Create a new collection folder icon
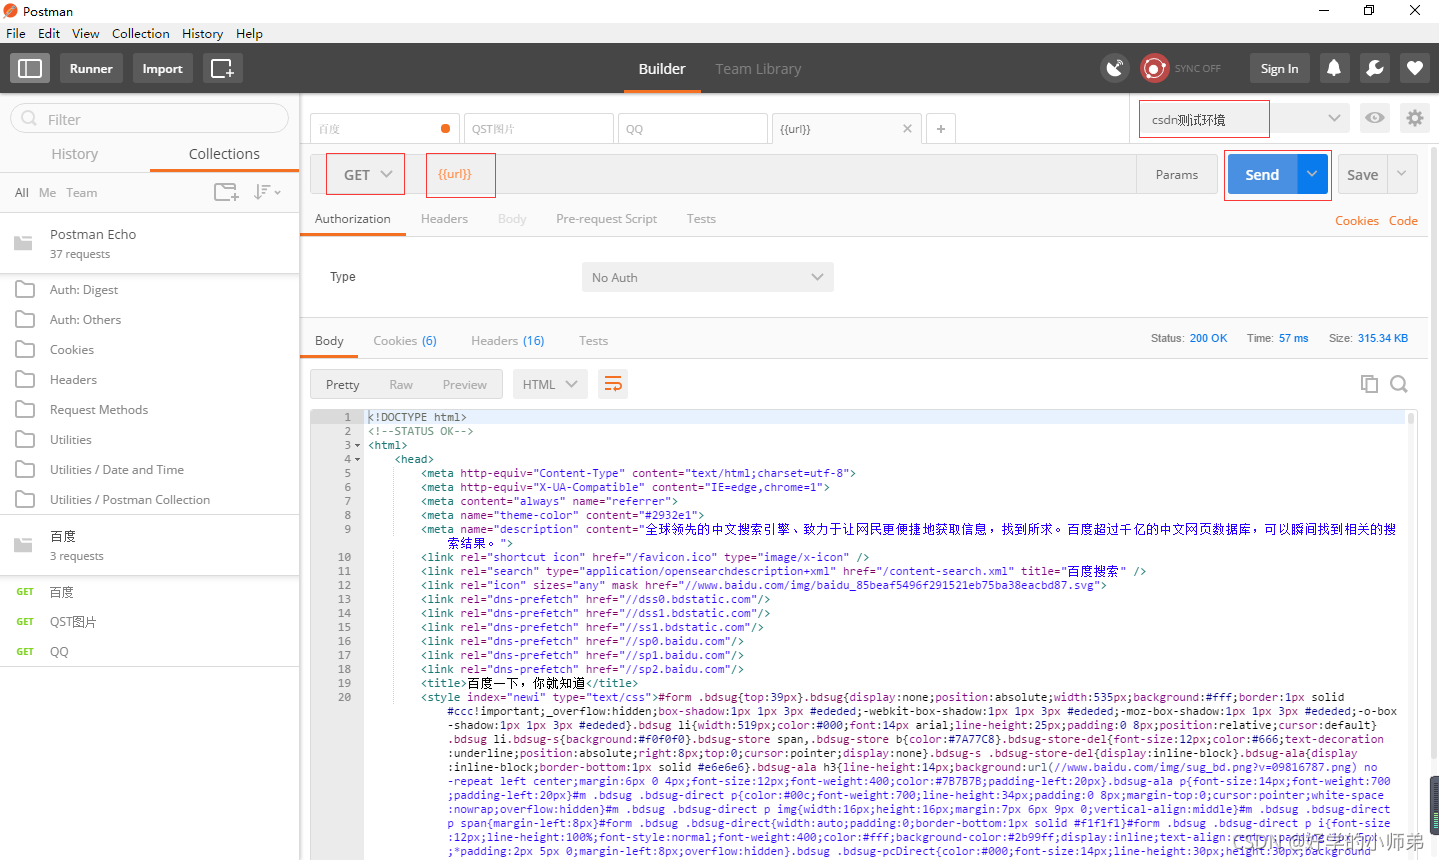 tap(227, 192)
